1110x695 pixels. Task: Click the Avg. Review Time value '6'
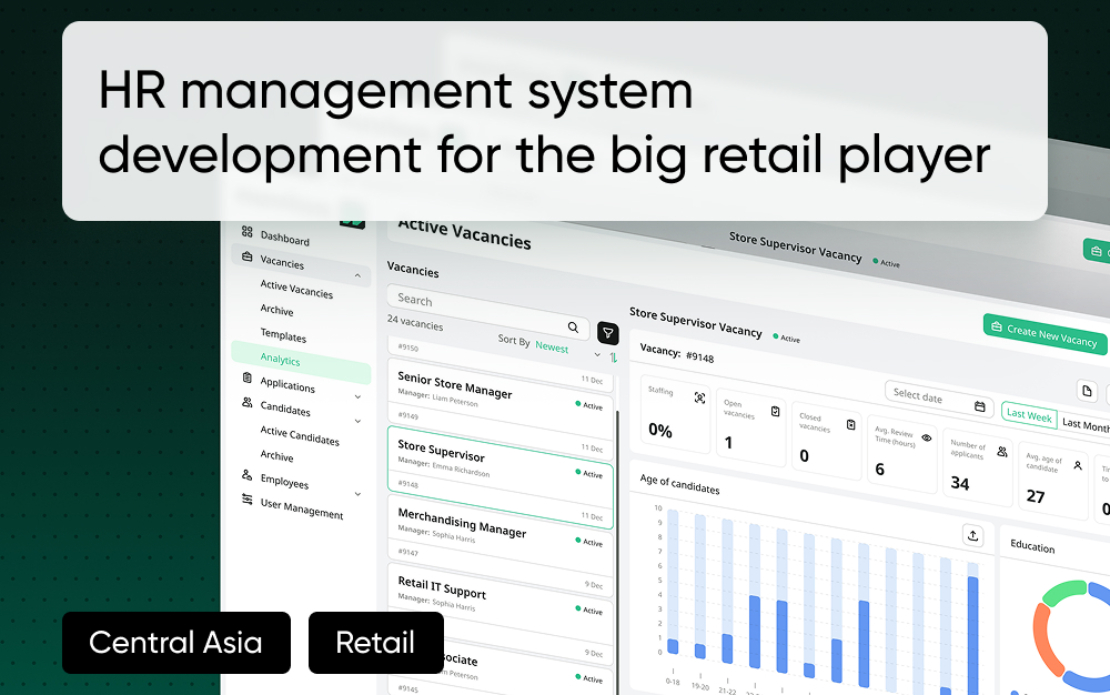(880, 469)
